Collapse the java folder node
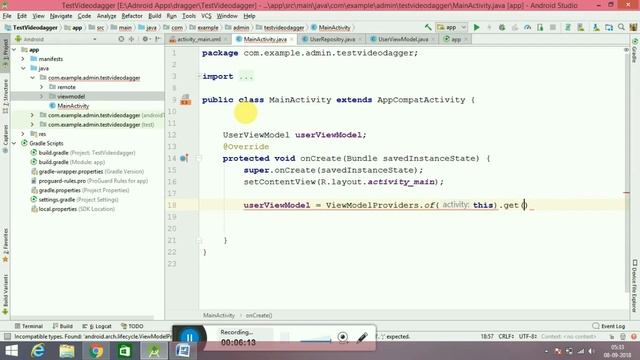 [23, 69]
